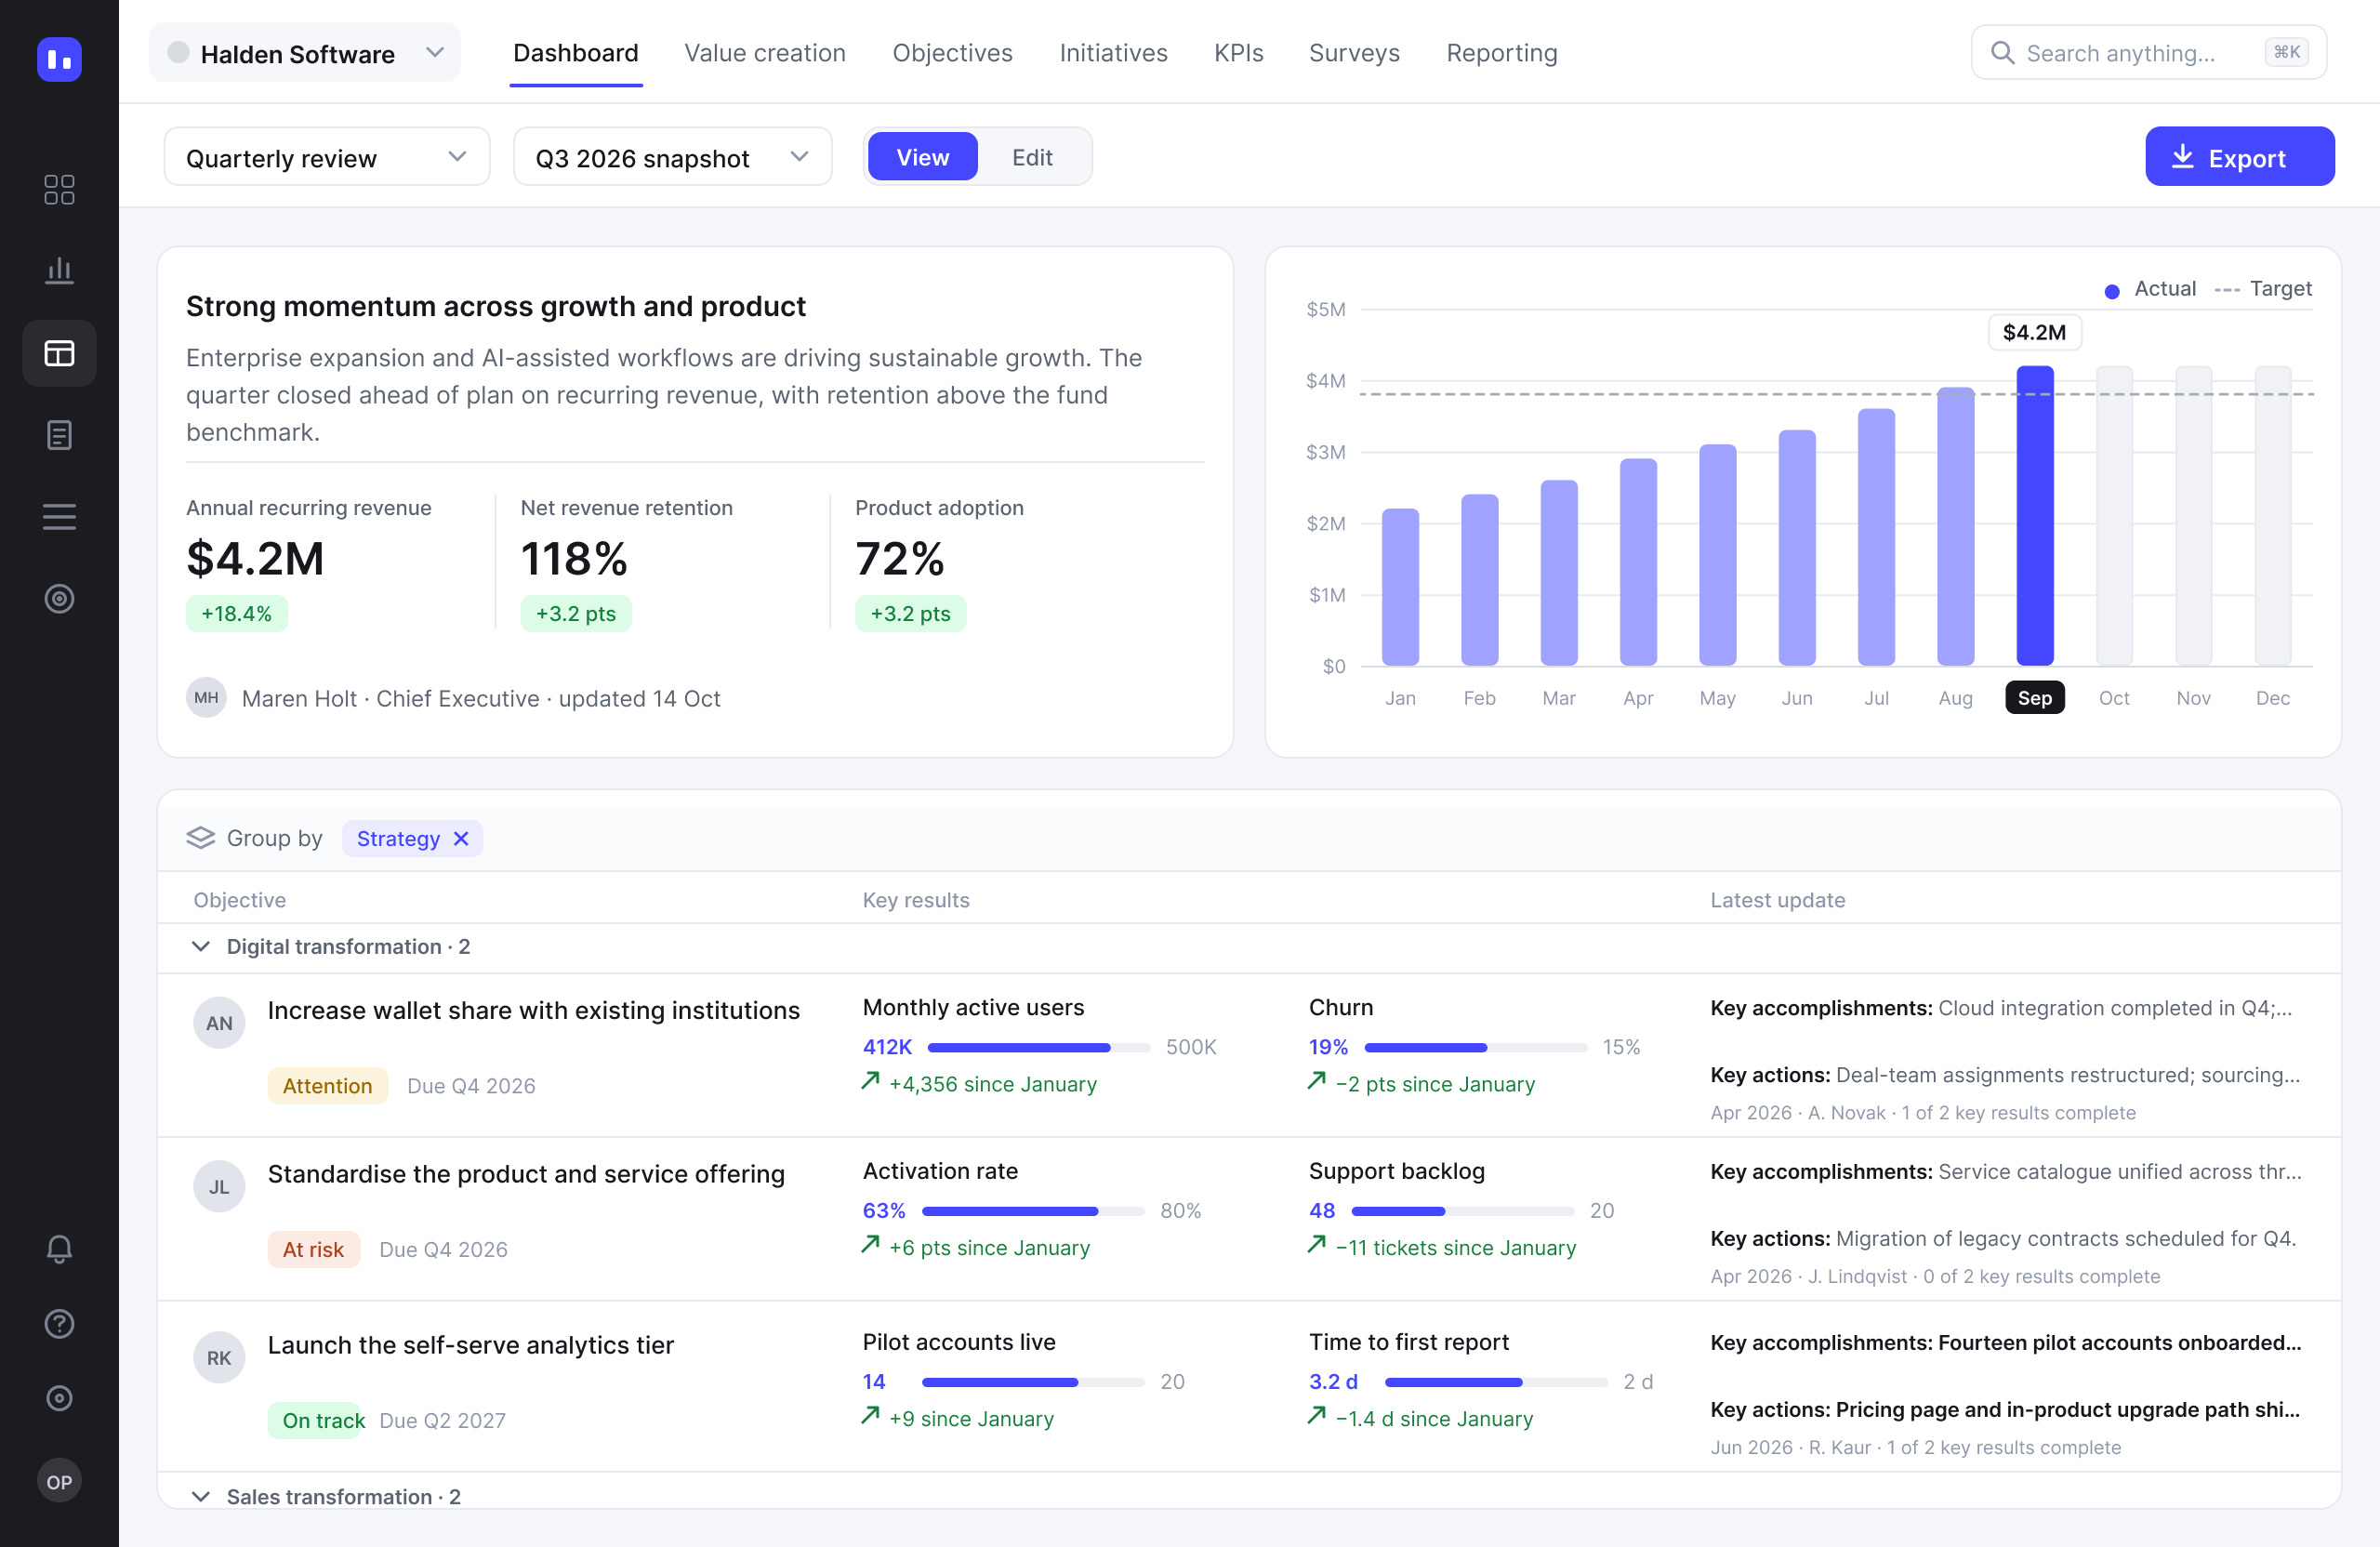Click the AN owner avatar
Image resolution: width=2380 pixels, height=1547 pixels.
pos(219,1023)
